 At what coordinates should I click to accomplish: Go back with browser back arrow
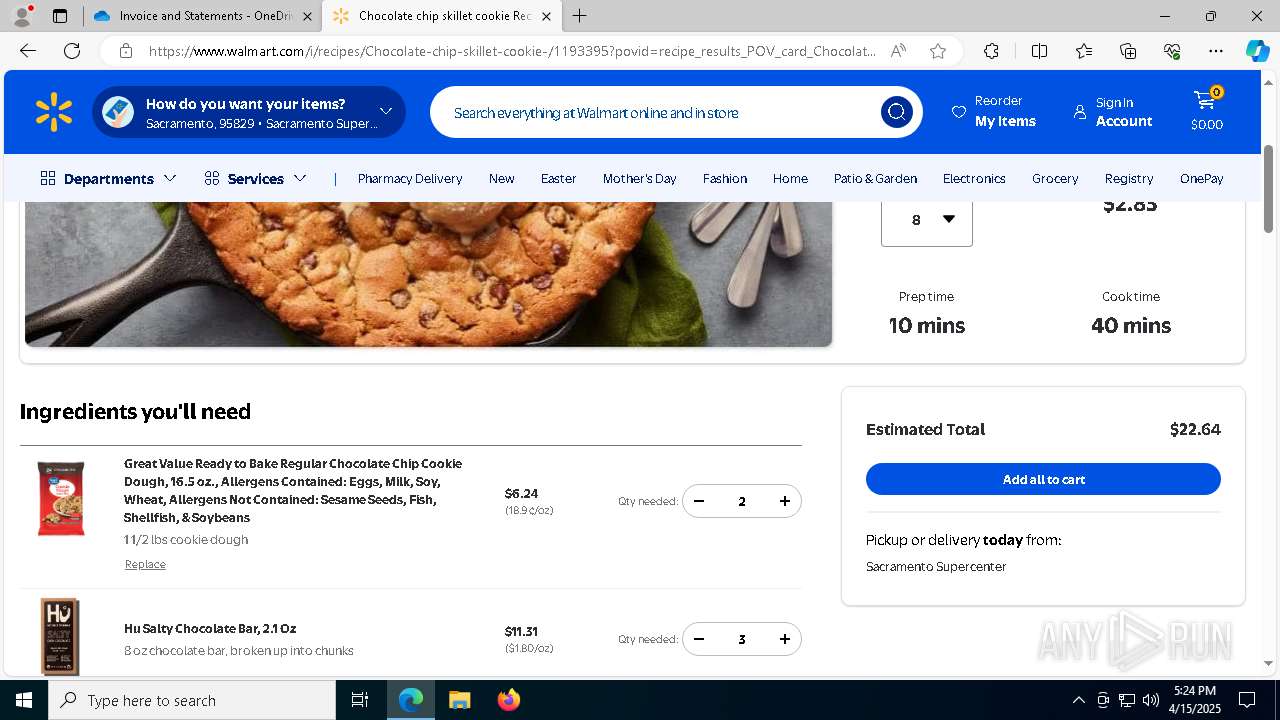(28, 51)
